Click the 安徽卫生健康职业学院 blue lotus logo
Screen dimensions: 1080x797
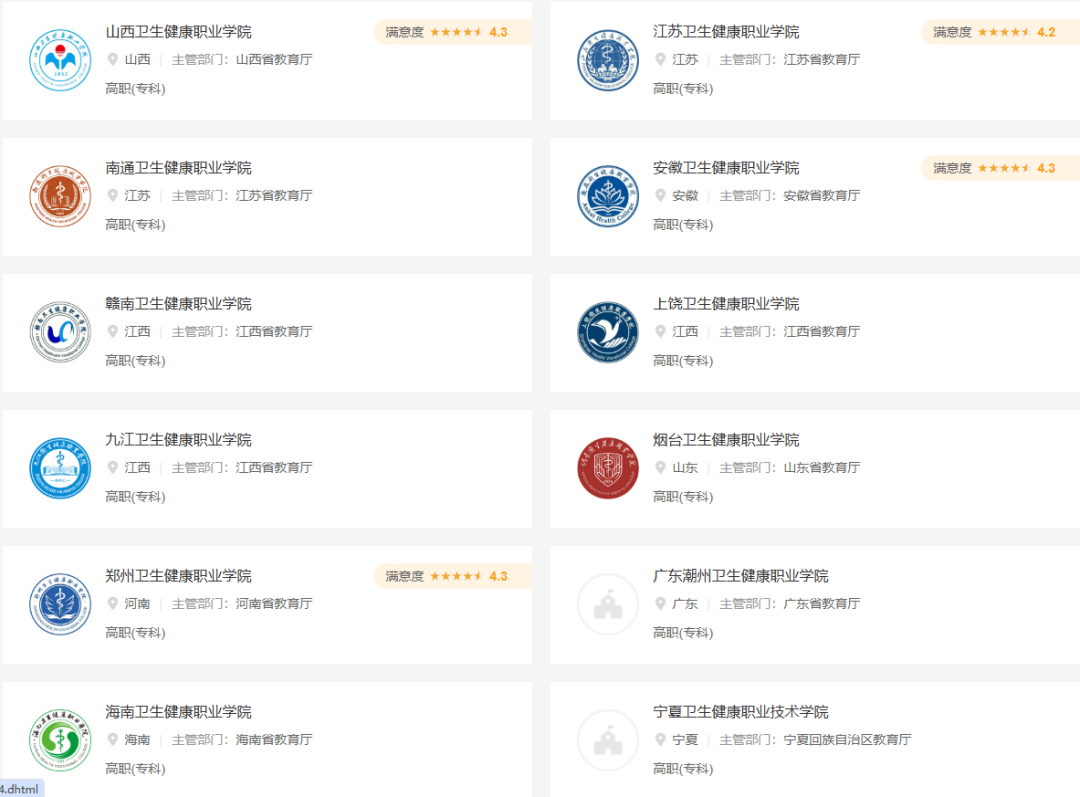point(608,196)
